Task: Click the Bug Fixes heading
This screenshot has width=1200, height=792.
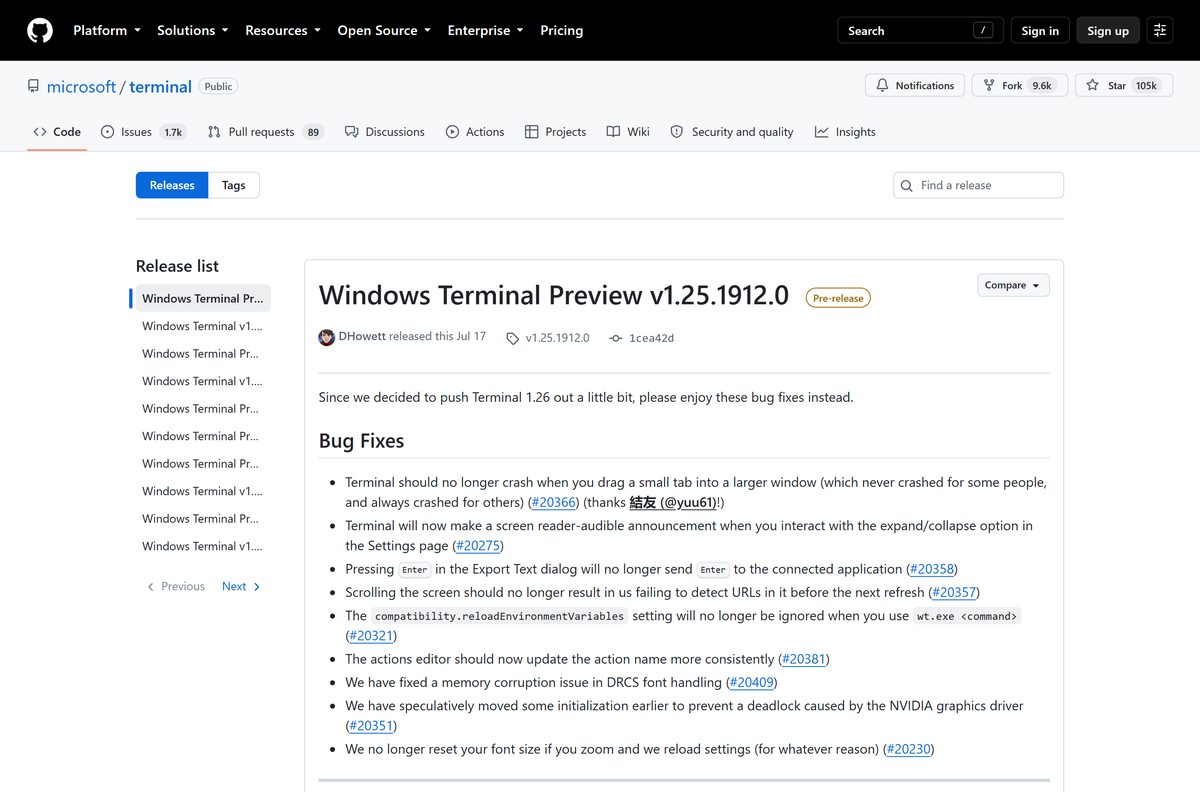Action: pyautogui.click(x=361, y=441)
